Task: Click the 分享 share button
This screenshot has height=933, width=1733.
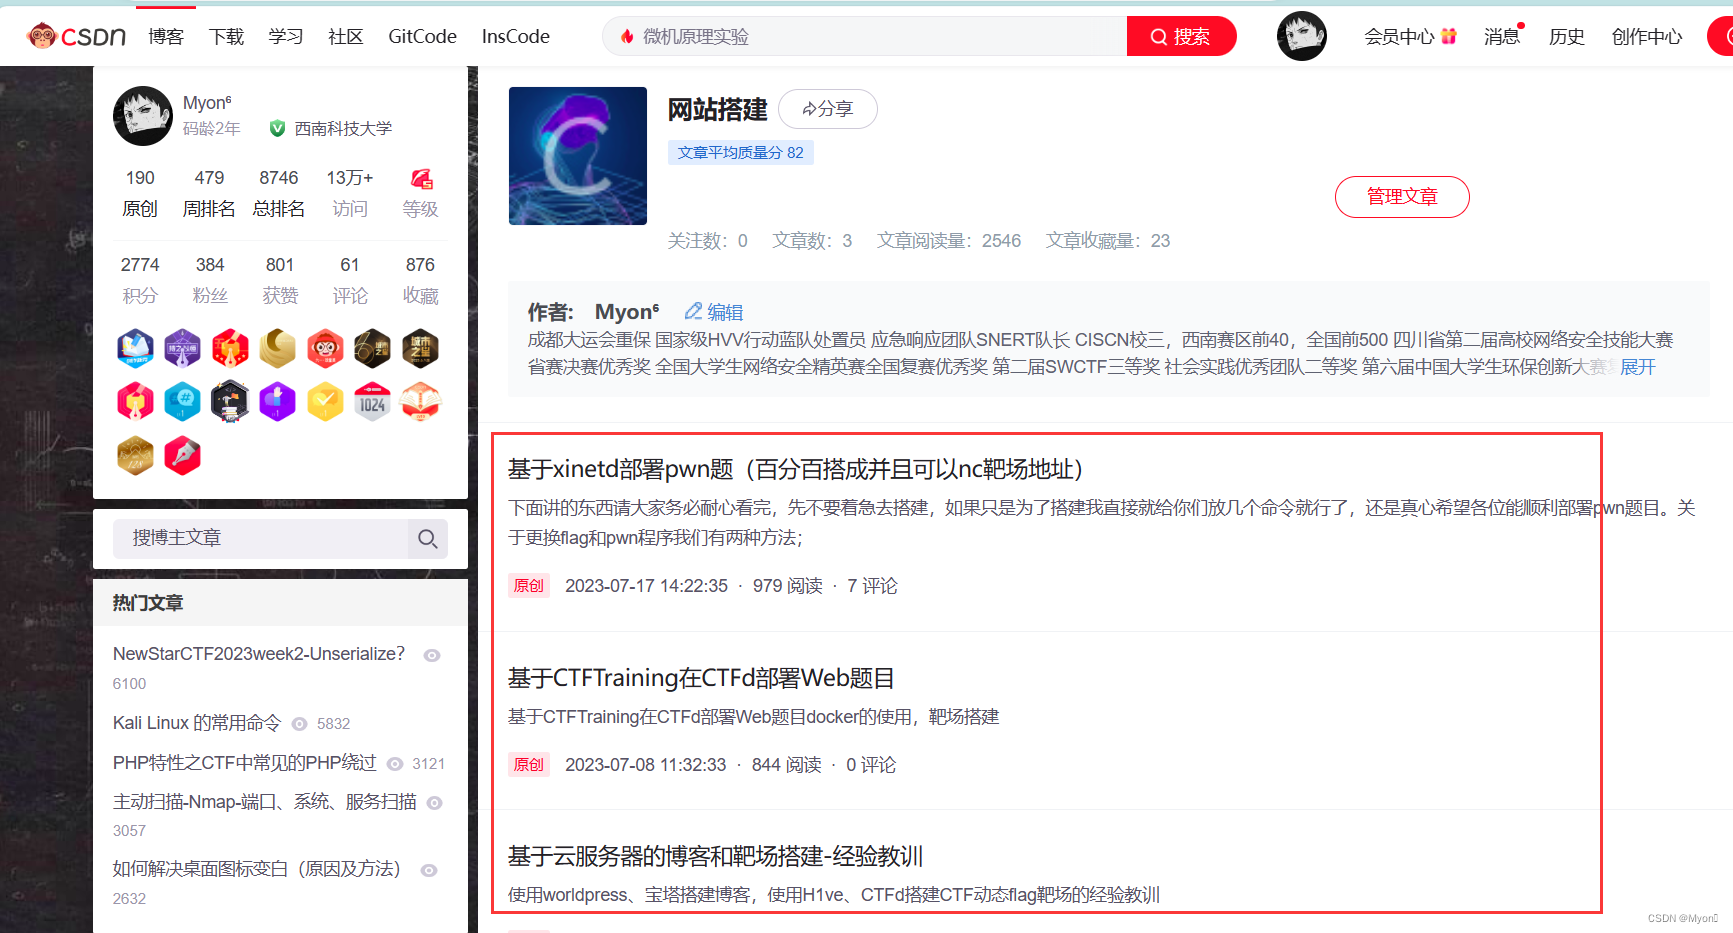Action: click(x=828, y=109)
